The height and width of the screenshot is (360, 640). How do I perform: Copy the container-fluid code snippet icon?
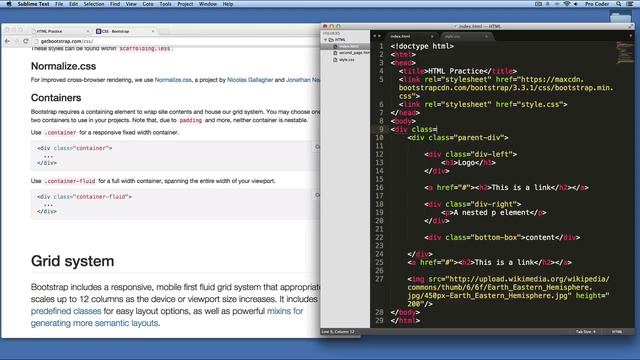point(317,195)
